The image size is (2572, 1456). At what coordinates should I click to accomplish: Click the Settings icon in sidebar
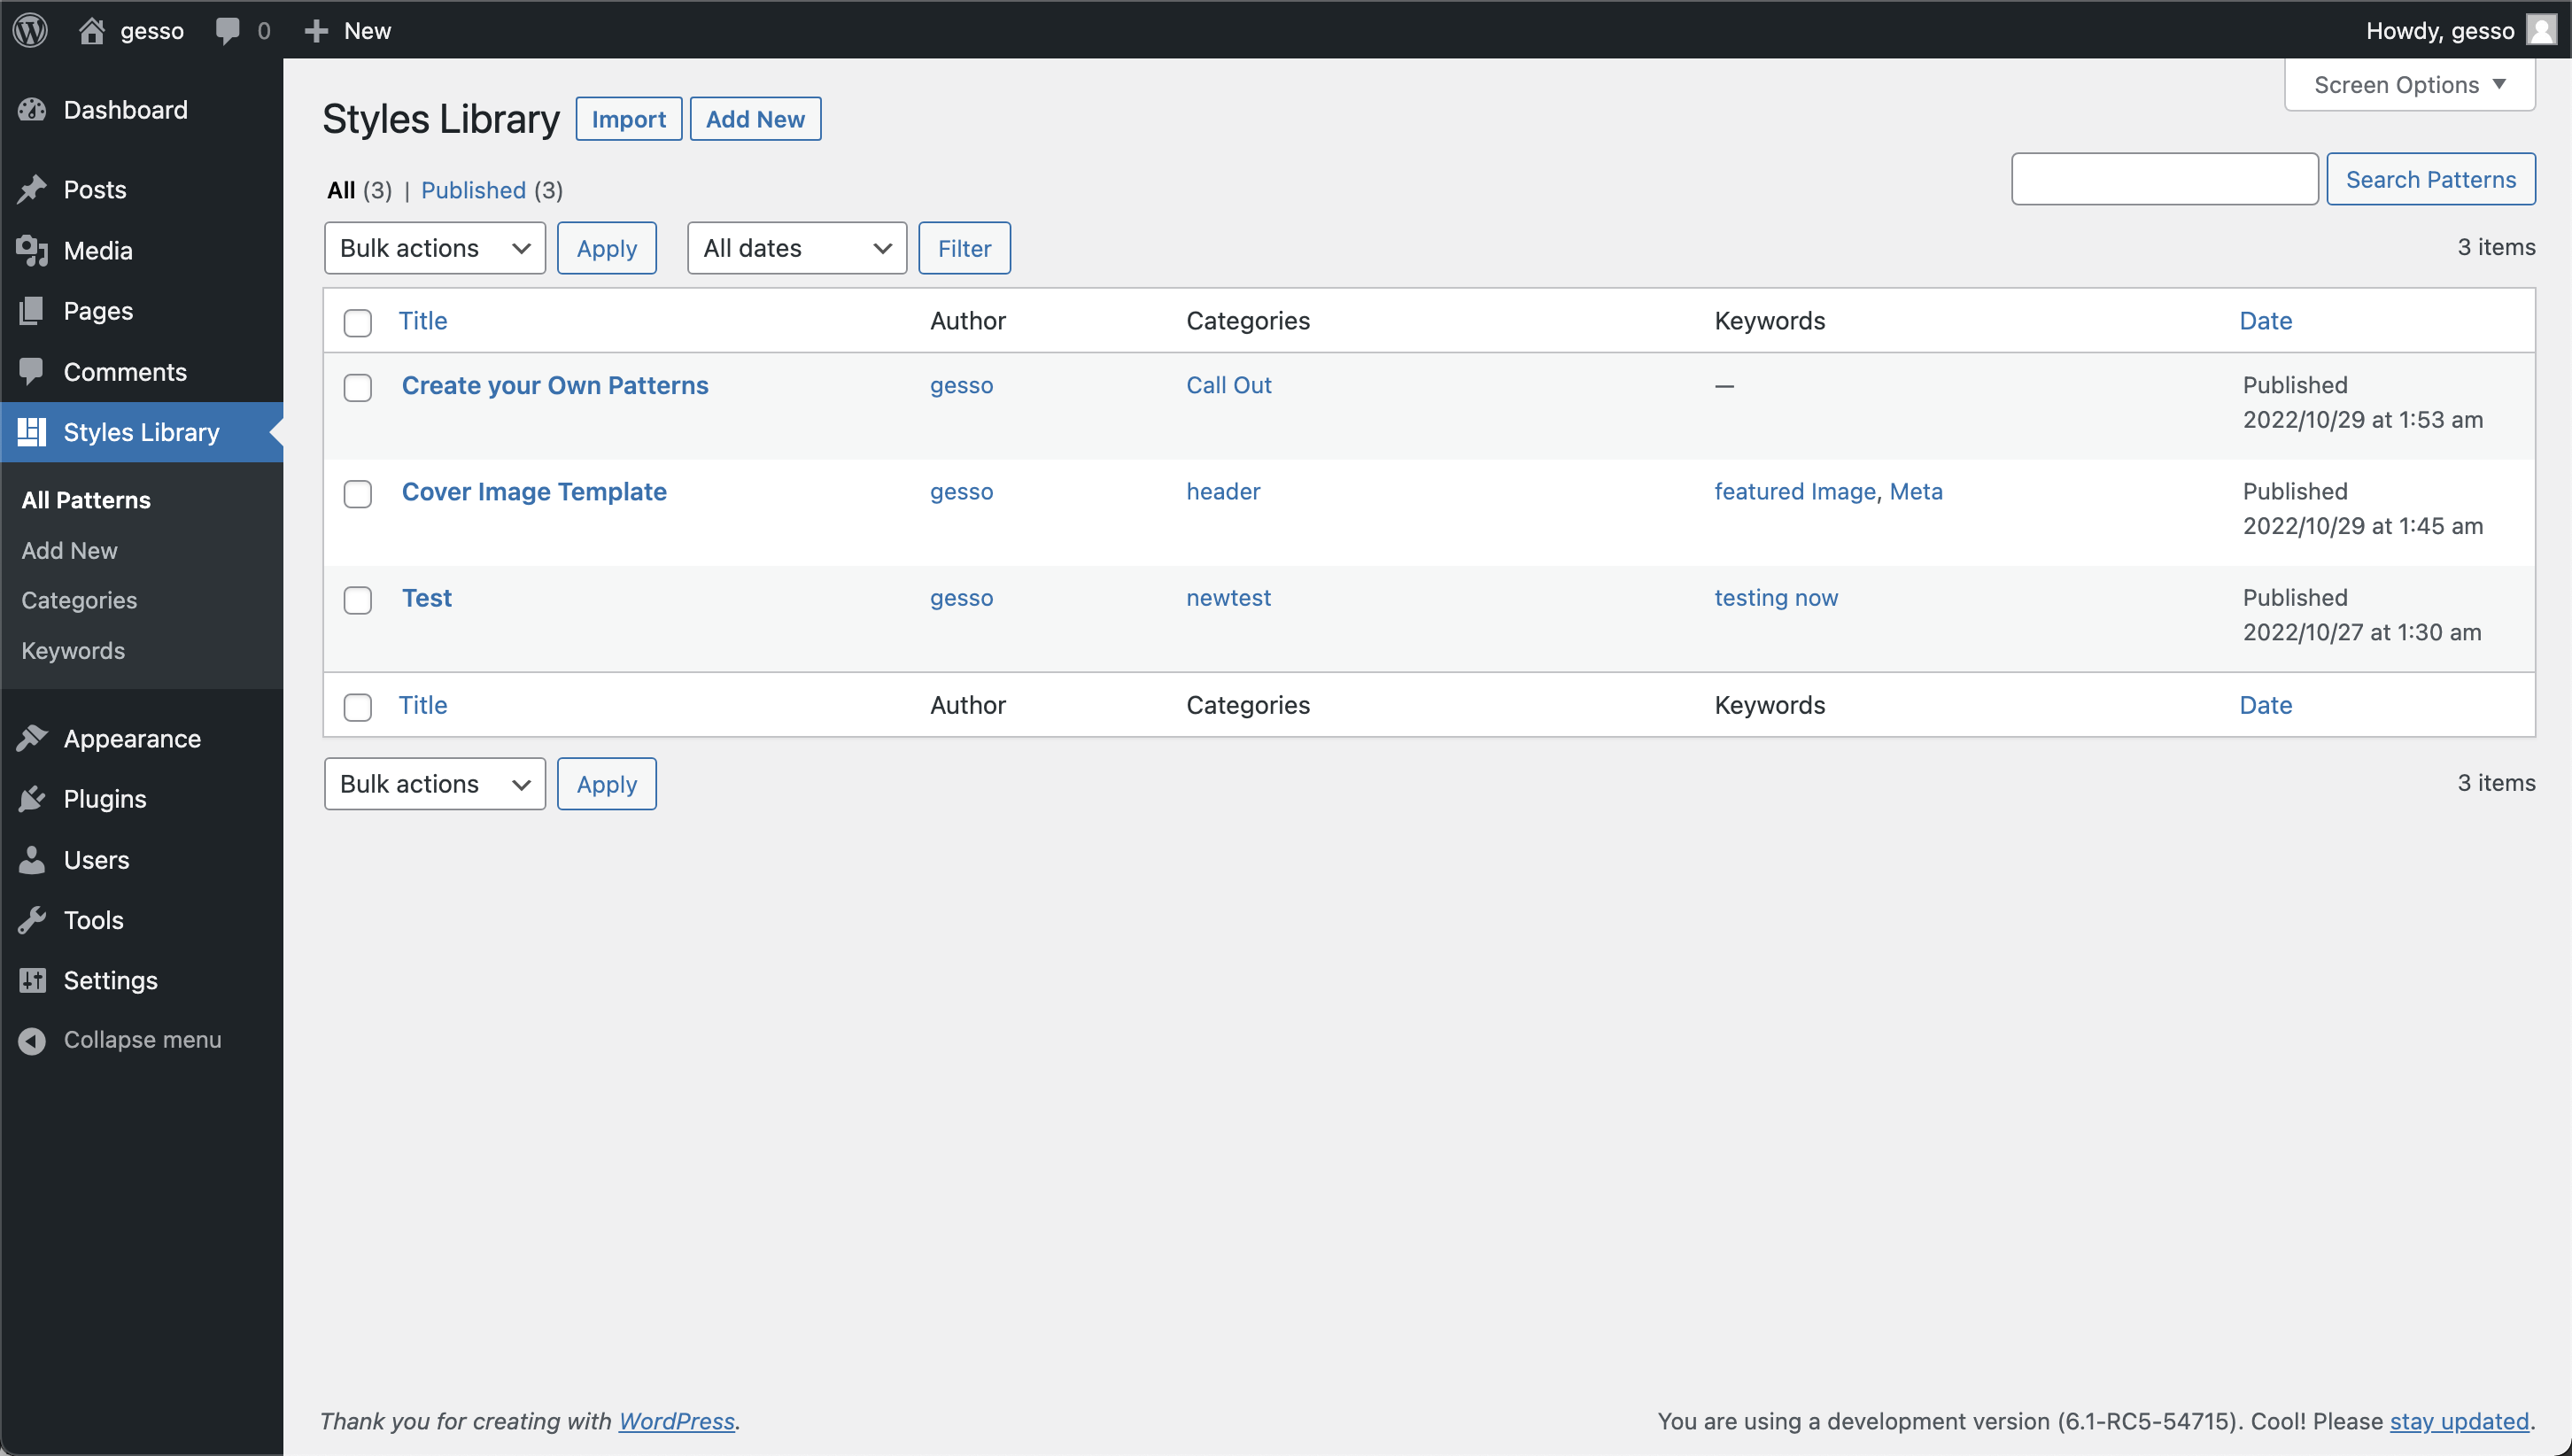point(32,979)
